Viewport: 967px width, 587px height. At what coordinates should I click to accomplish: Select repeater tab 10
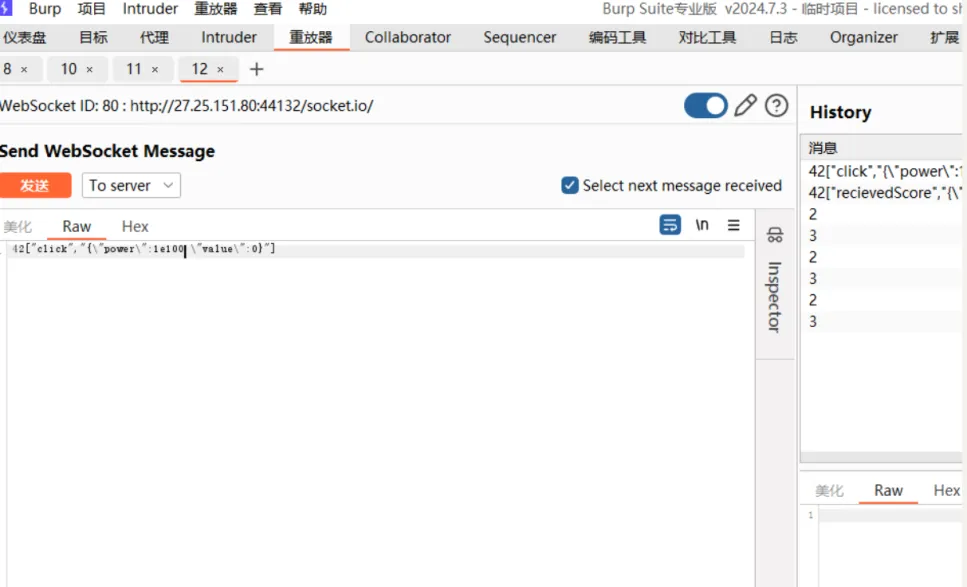coord(68,69)
